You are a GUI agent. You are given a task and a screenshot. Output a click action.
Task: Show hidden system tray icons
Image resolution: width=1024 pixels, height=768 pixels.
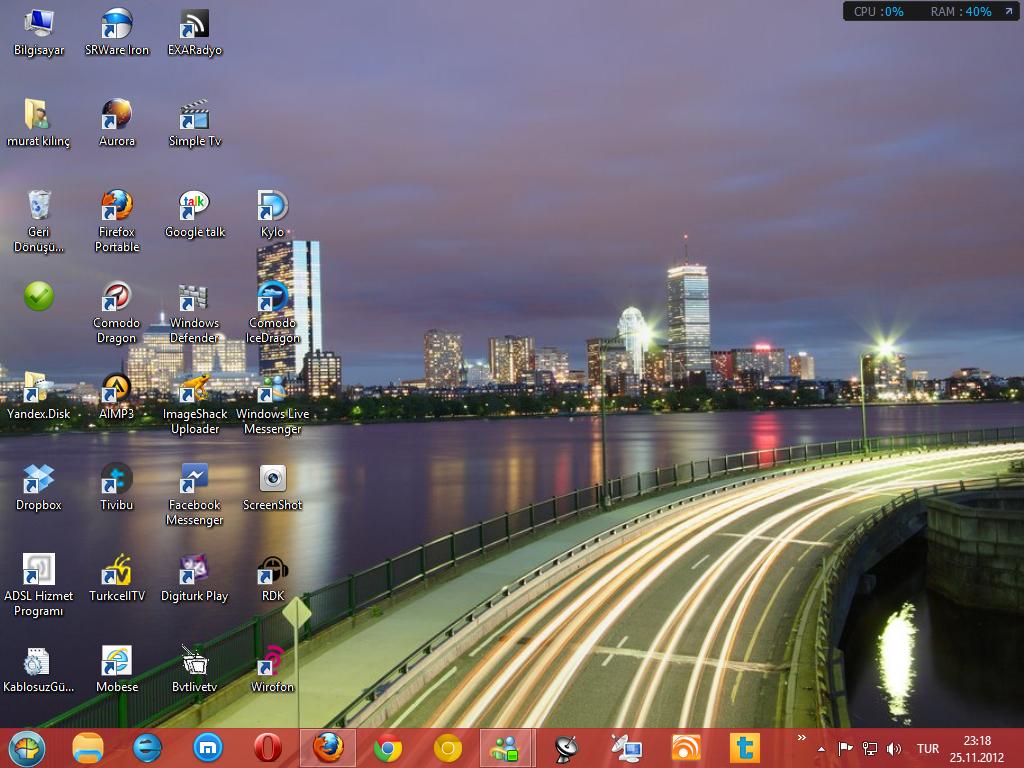pos(821,748)
